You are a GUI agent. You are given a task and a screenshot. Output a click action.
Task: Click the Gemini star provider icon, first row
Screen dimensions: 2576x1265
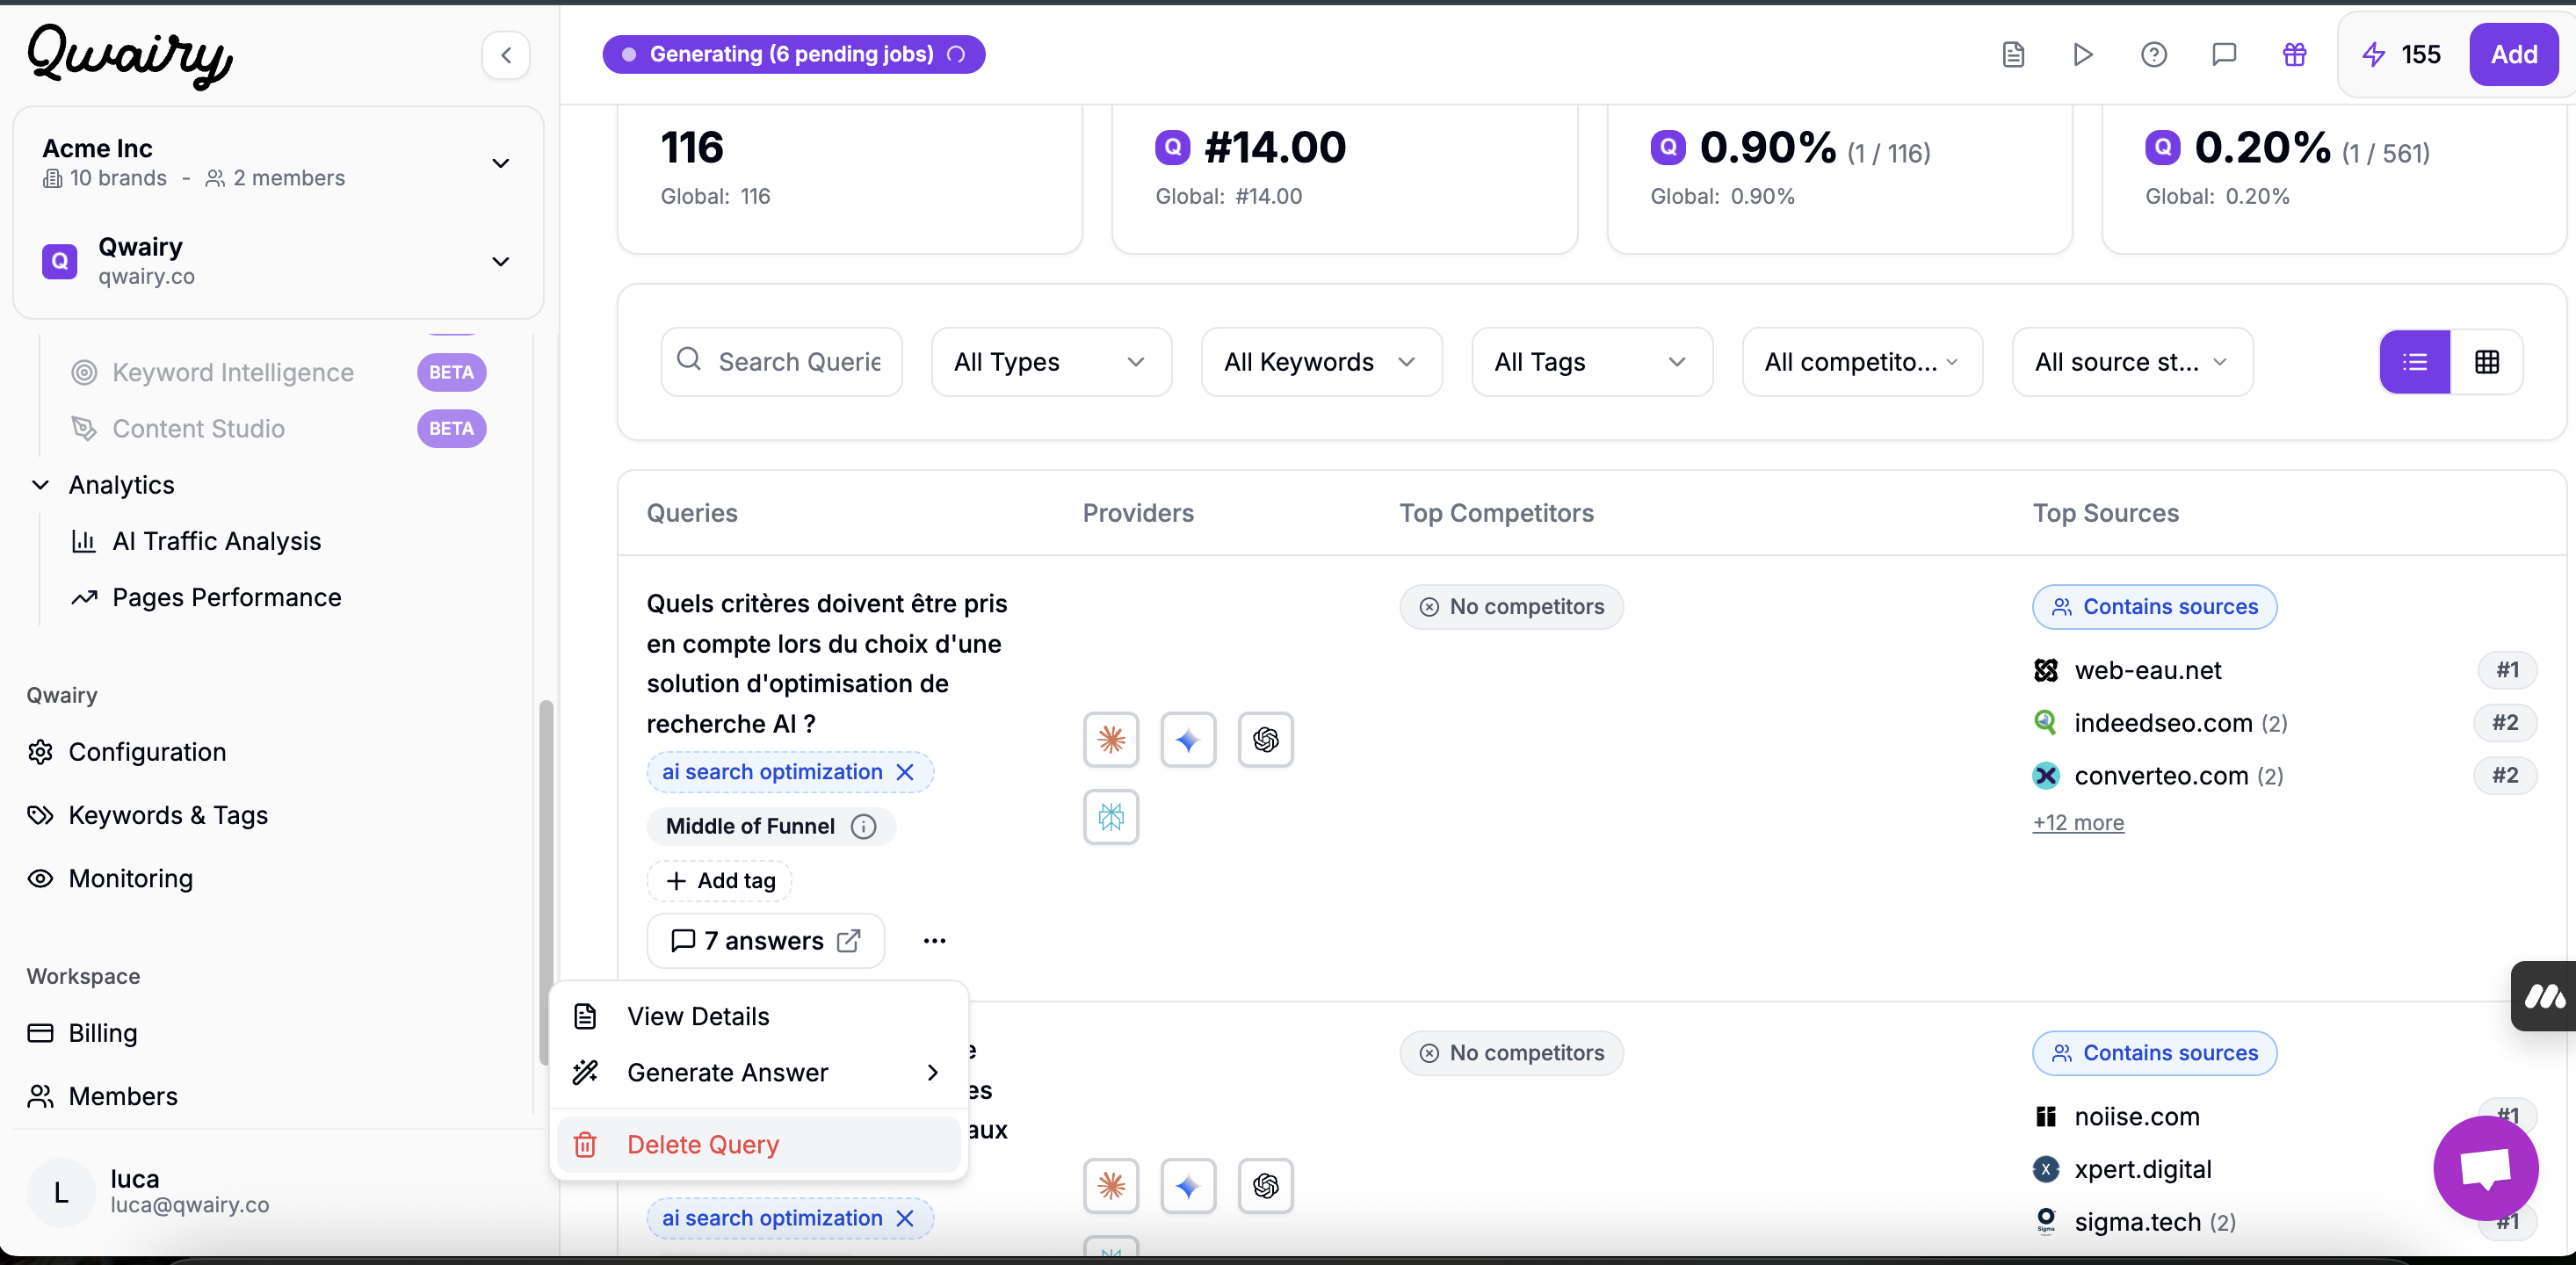click(1188, 740)
